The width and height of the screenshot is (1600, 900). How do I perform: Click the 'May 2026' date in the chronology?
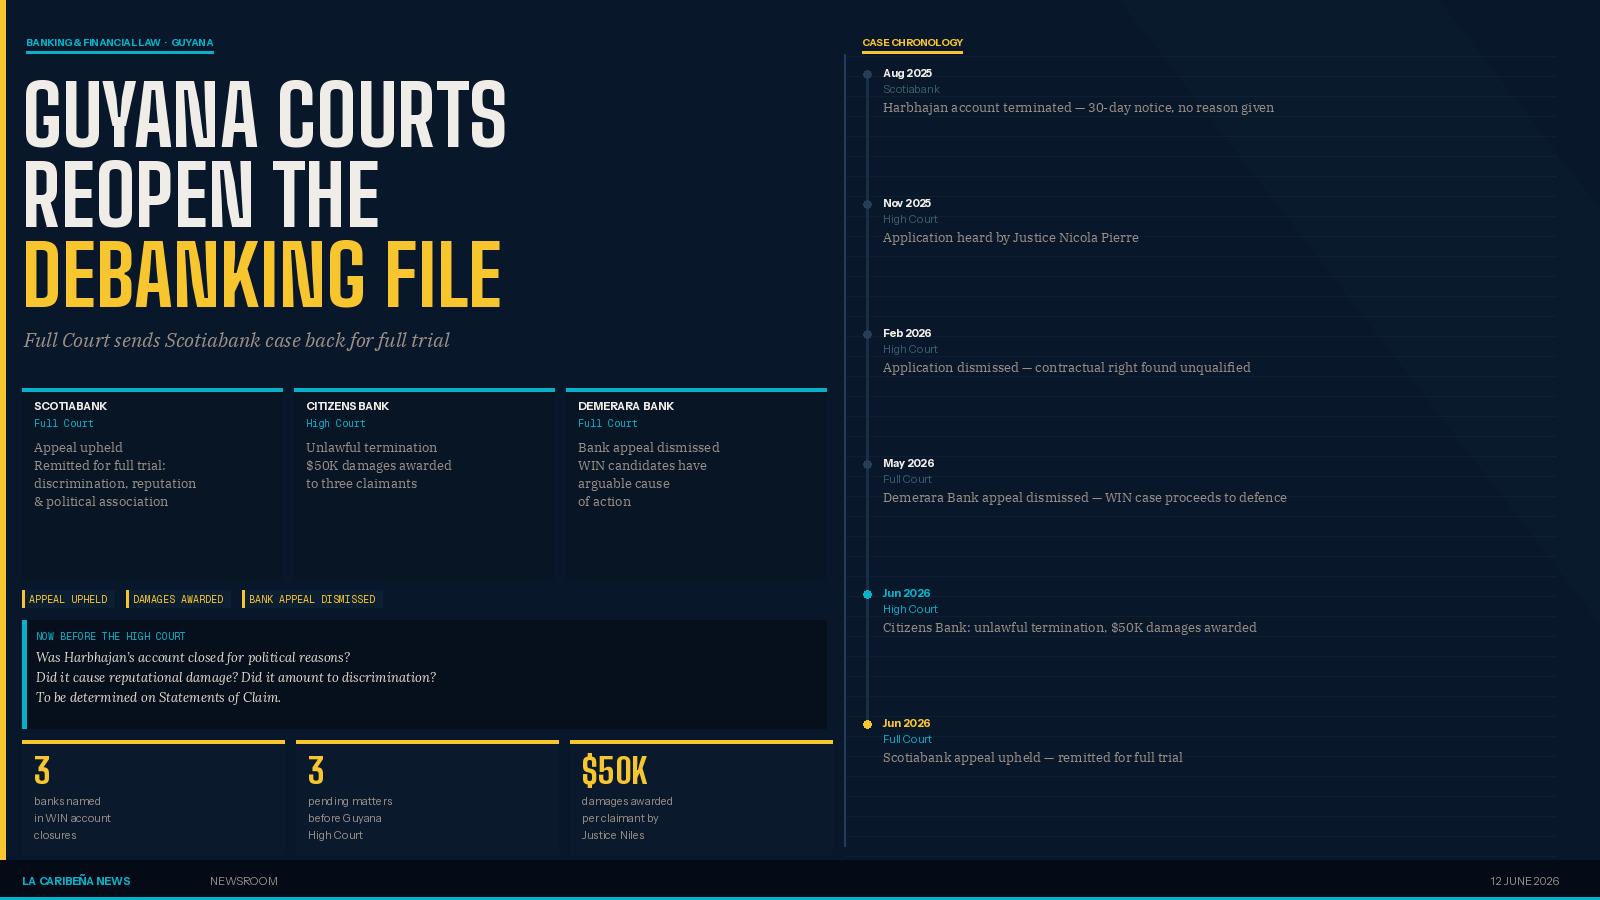(x=908, y=464)
